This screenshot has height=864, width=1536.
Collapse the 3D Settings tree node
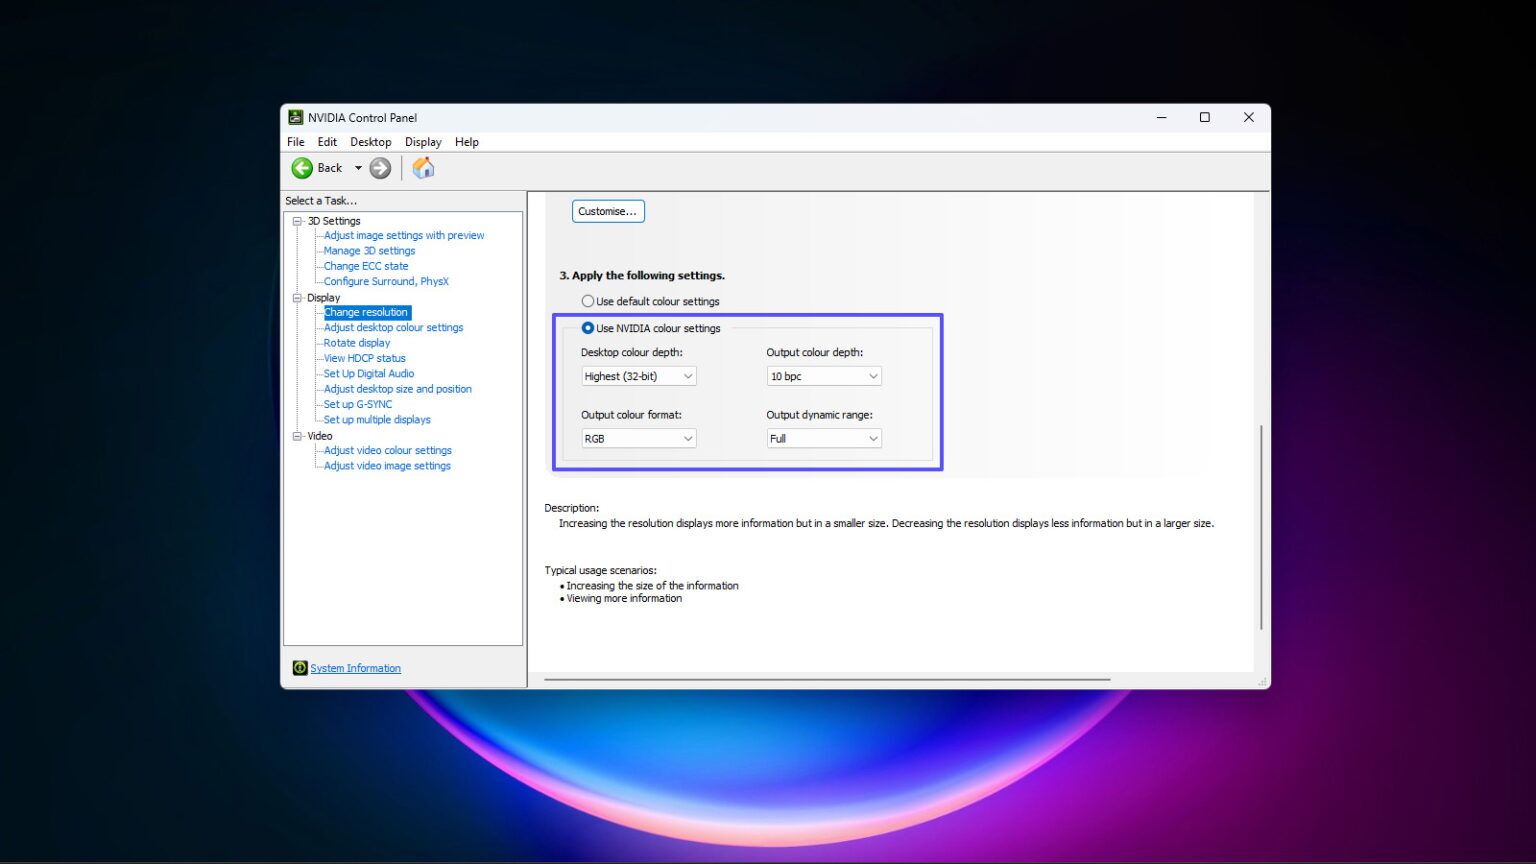(x=297, y=221)
